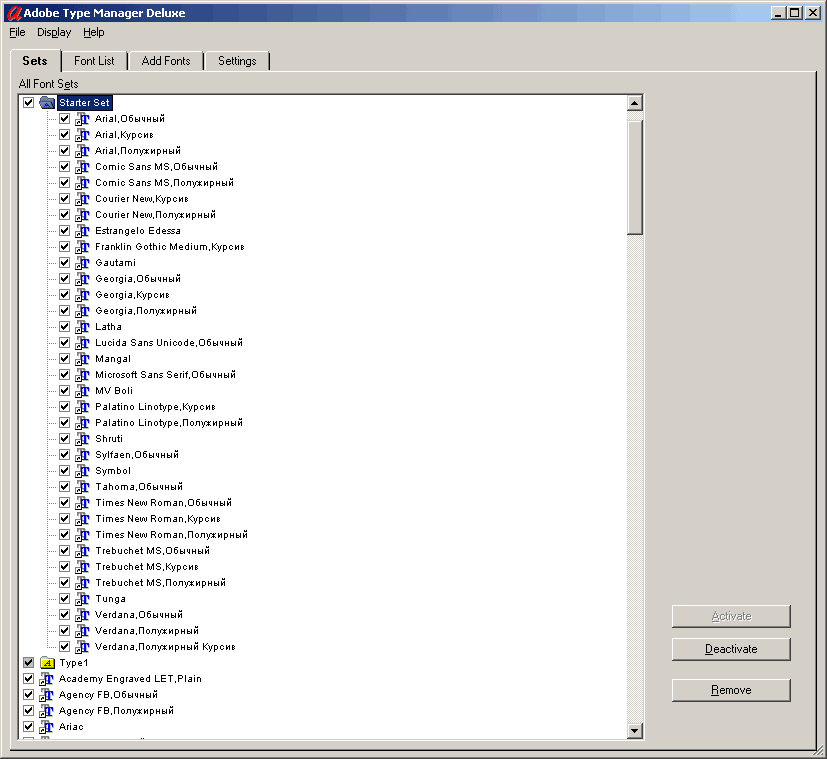The height and width of the screenshot is (759, 827).
Task: Click the Adobe Type Manager title bar logo
Action: [x=14, y=13]
